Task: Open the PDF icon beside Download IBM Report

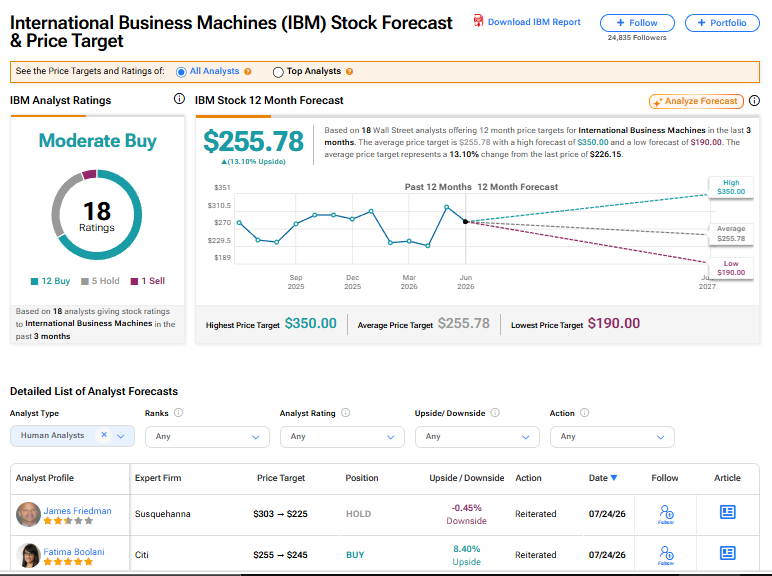Action: click(478, 21)
